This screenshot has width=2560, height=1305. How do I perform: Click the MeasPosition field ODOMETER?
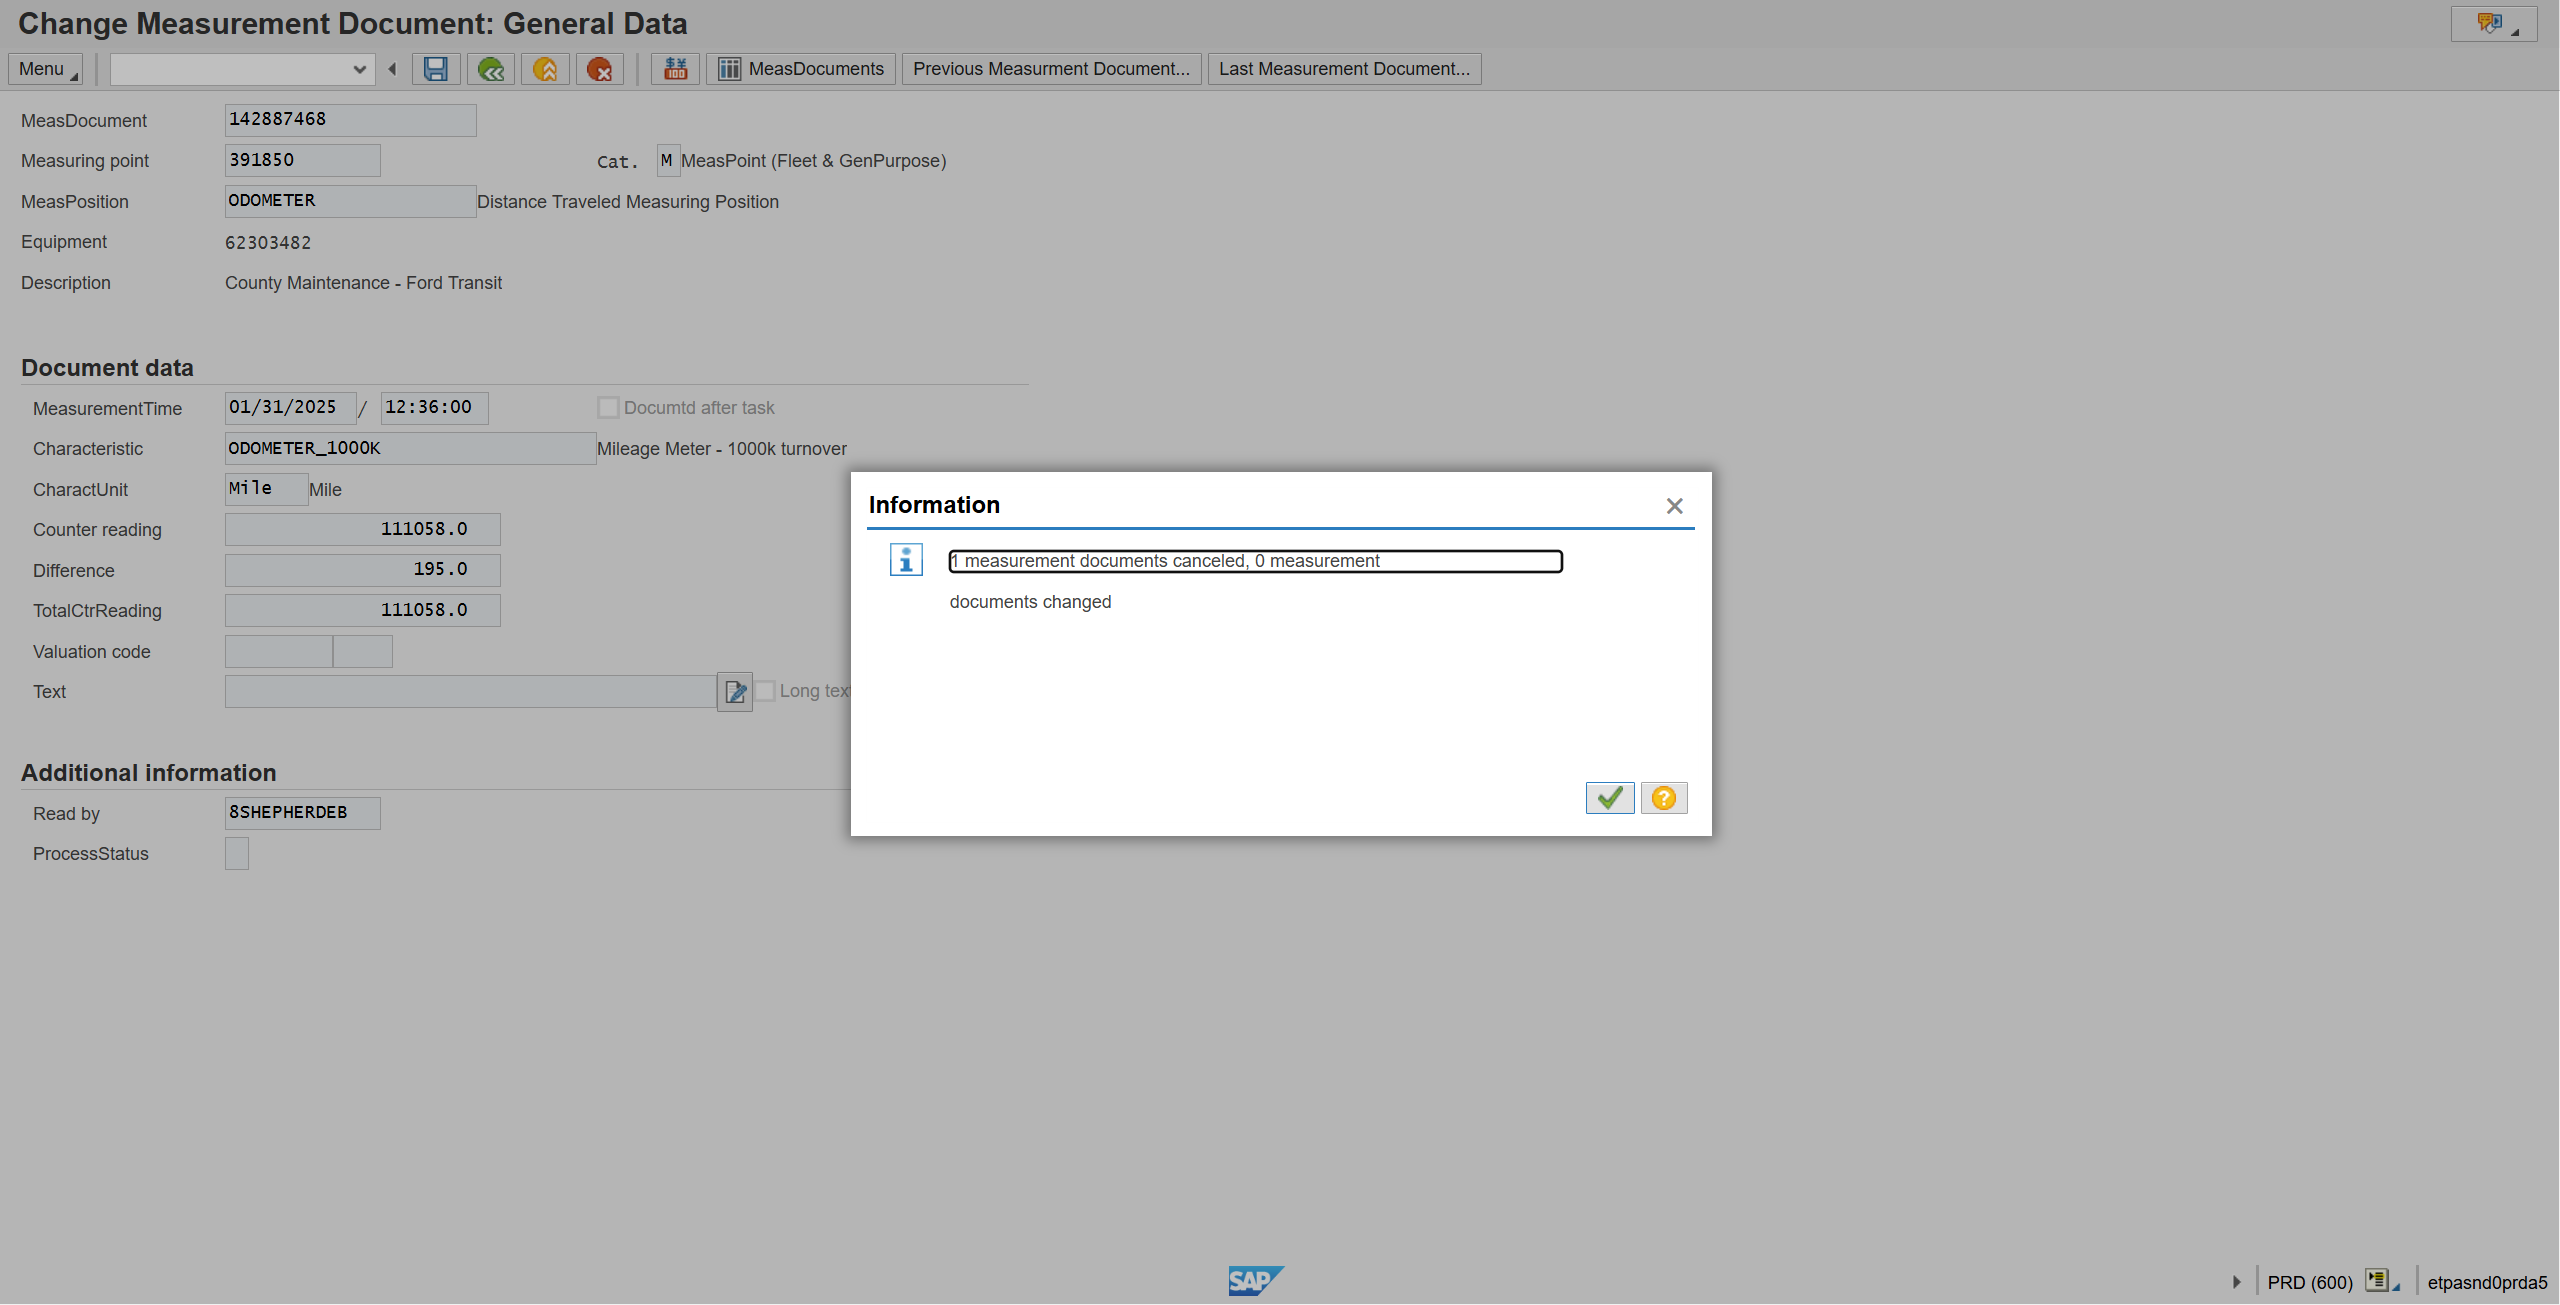(x=350, y=201)
